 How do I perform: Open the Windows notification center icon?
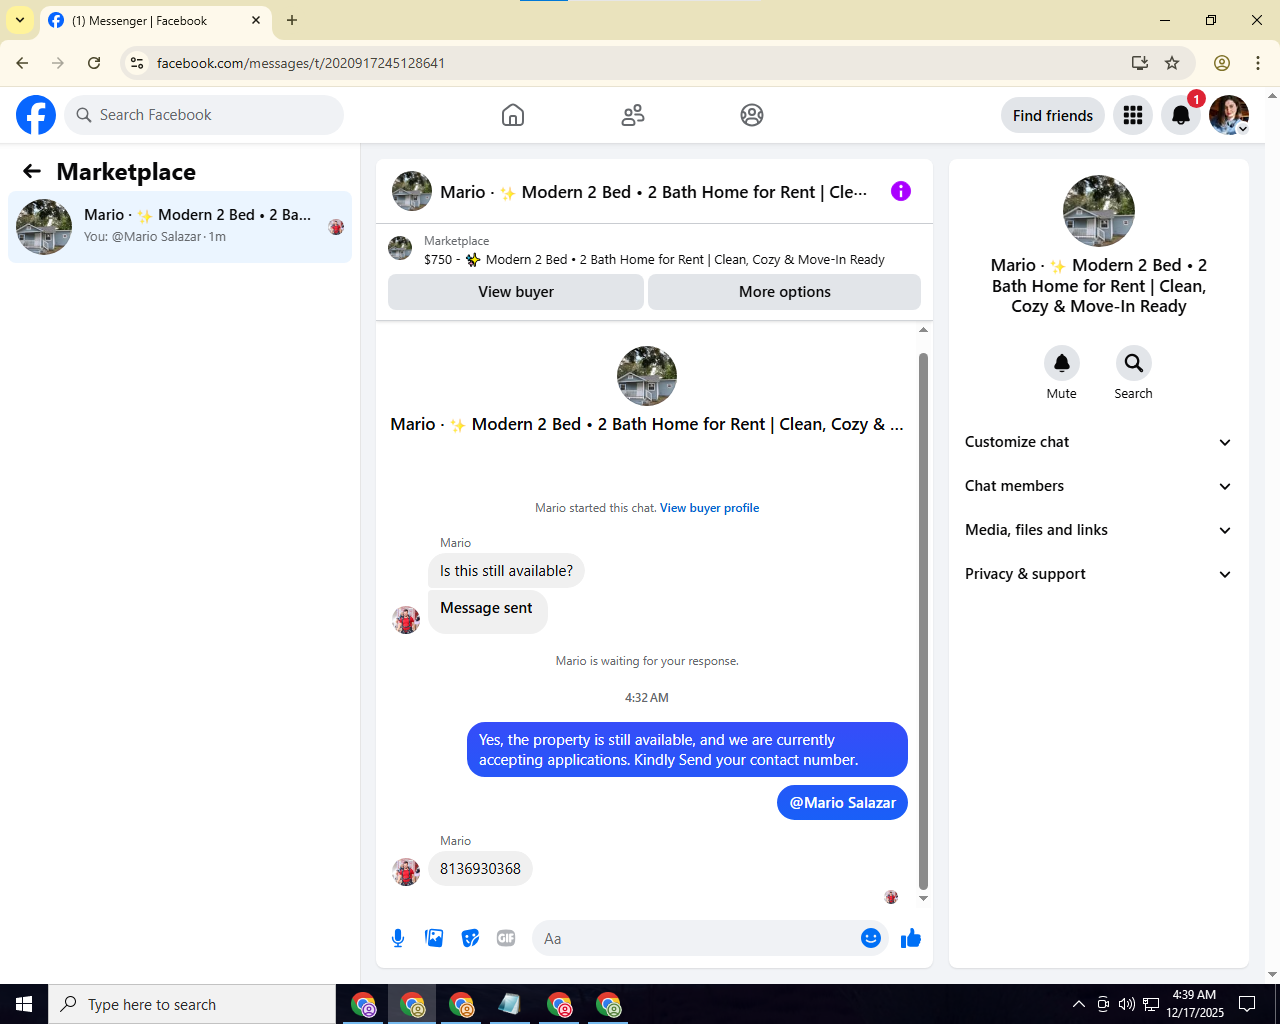(x=1247, y=1004)
